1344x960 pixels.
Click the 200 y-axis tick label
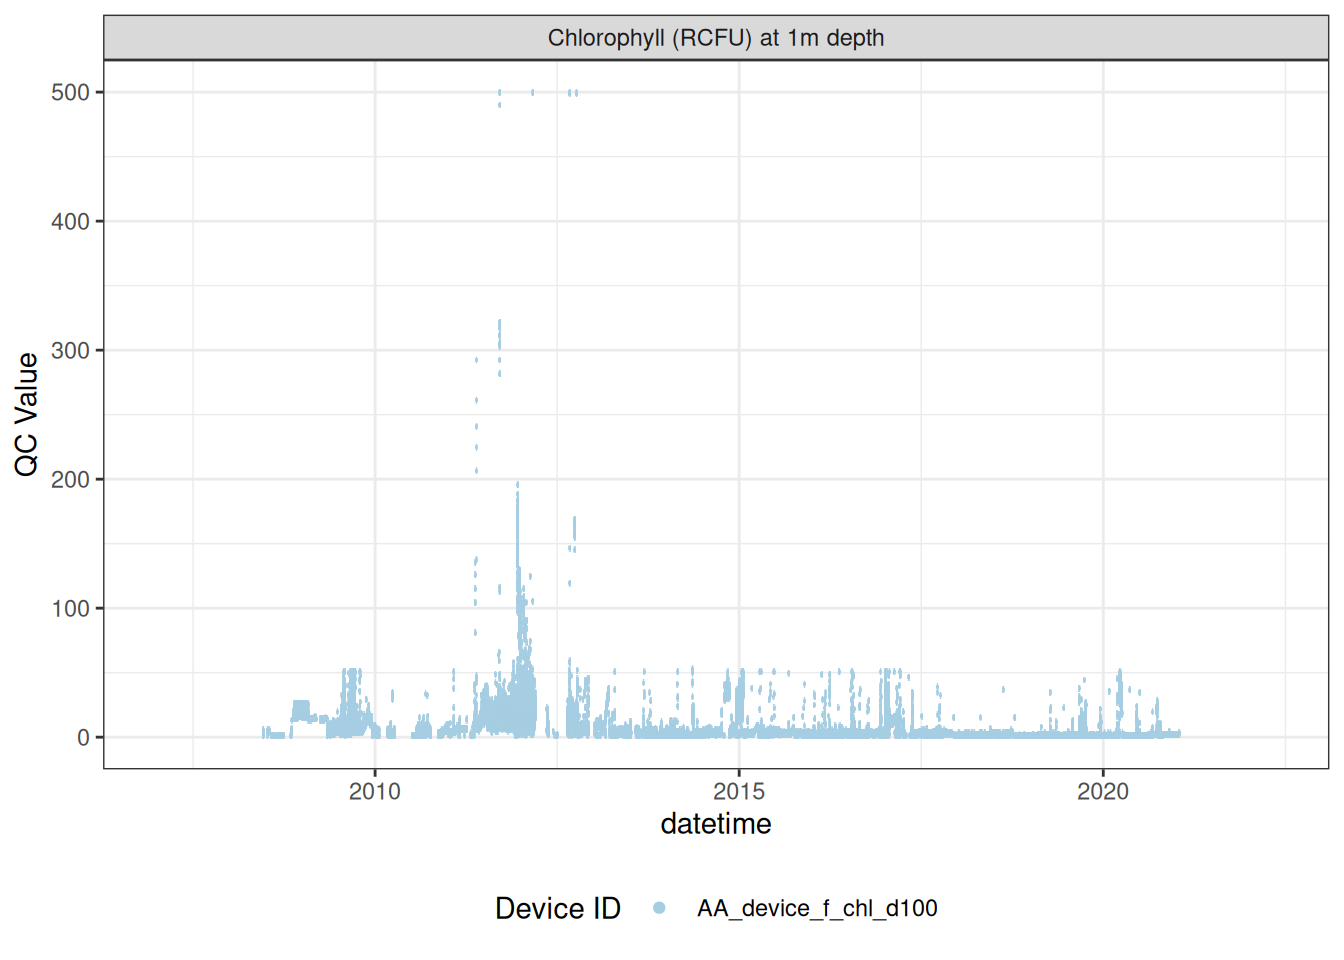(x=70, y=480)
